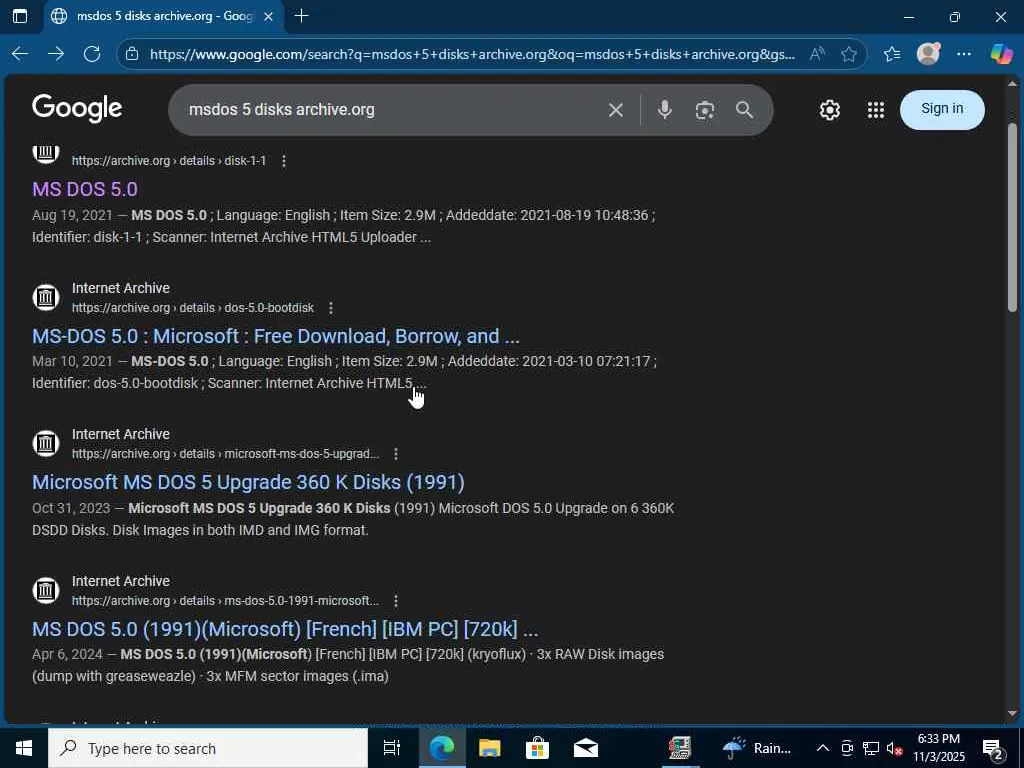1024x768 pixels.
Task: Open the Google apps grid
Action: click(x=876, y=110)
